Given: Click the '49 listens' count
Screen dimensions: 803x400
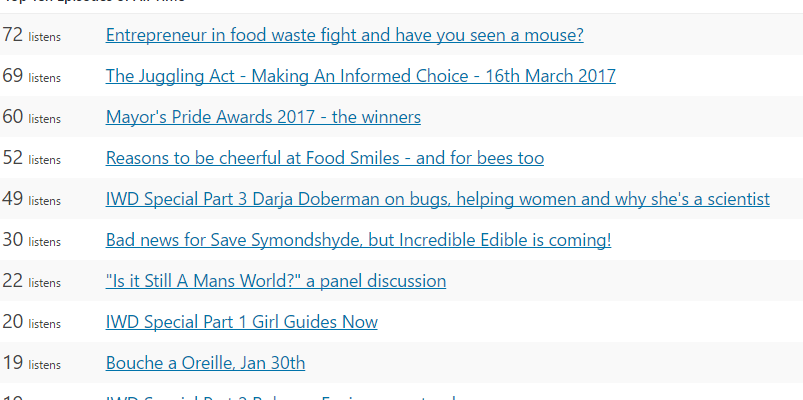Looking at the screenshot, I should click(x=32, y=199).
